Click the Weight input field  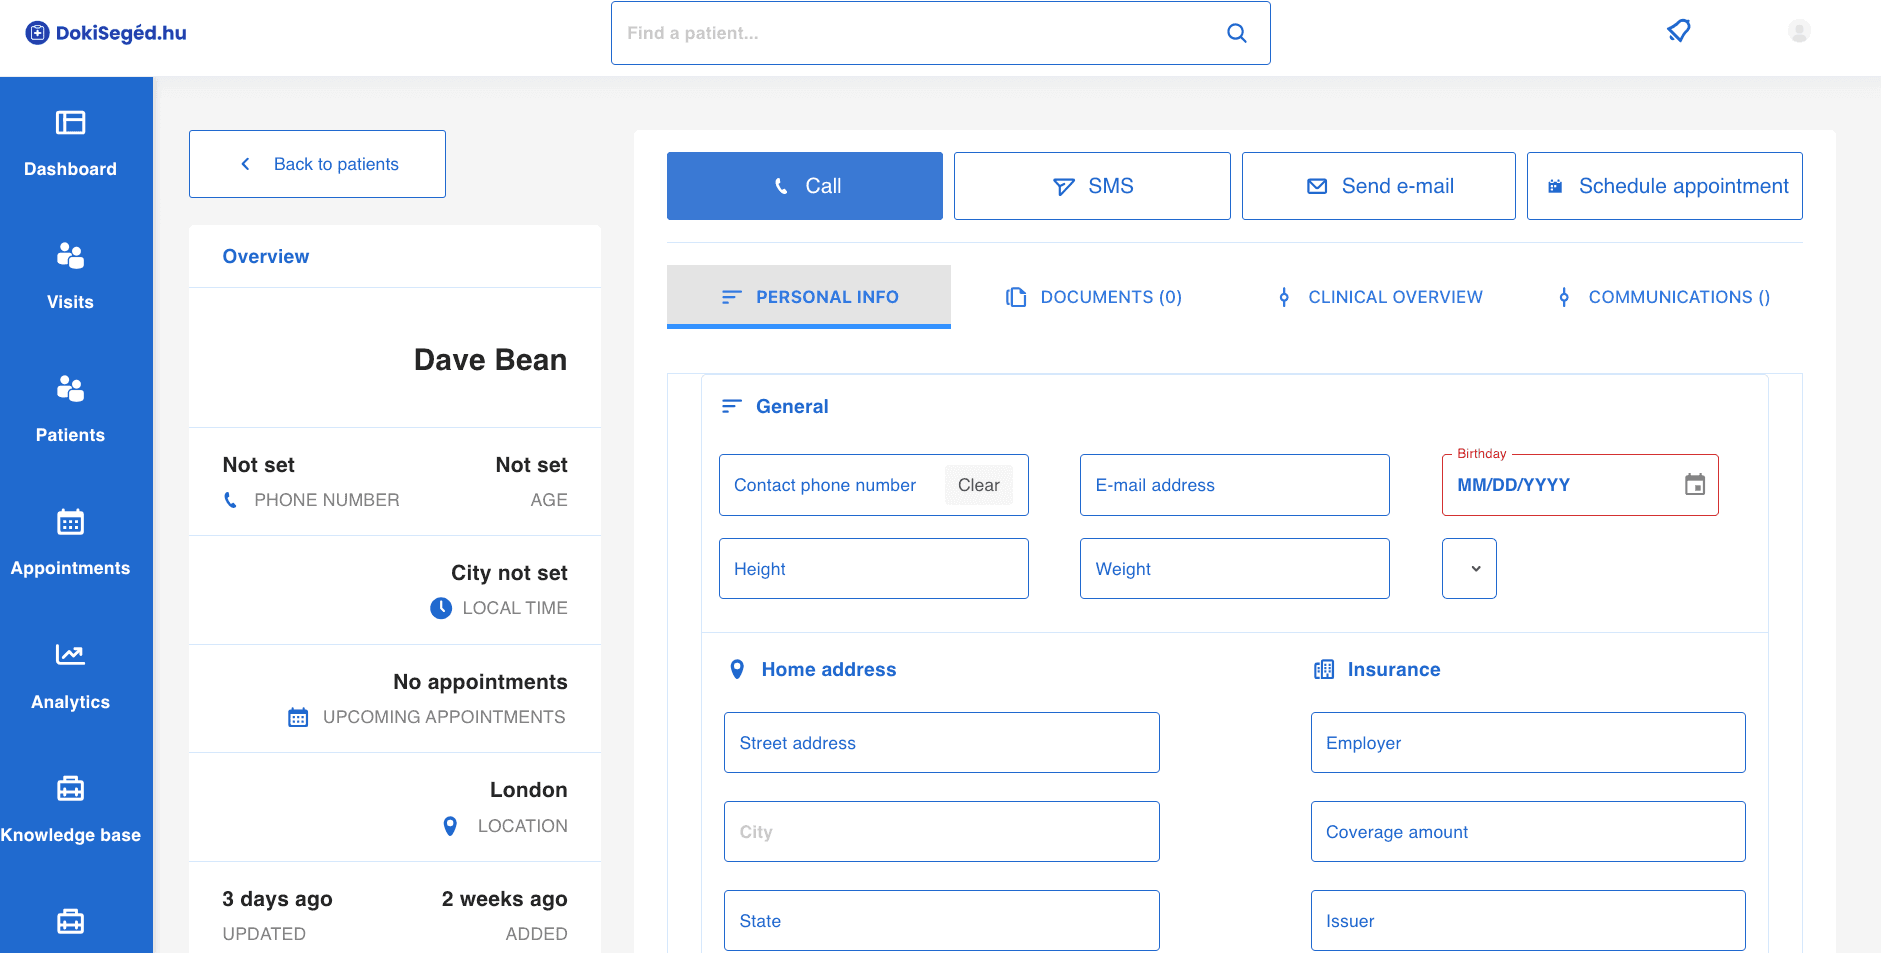pyautogui.click(x=1235, y=568)
